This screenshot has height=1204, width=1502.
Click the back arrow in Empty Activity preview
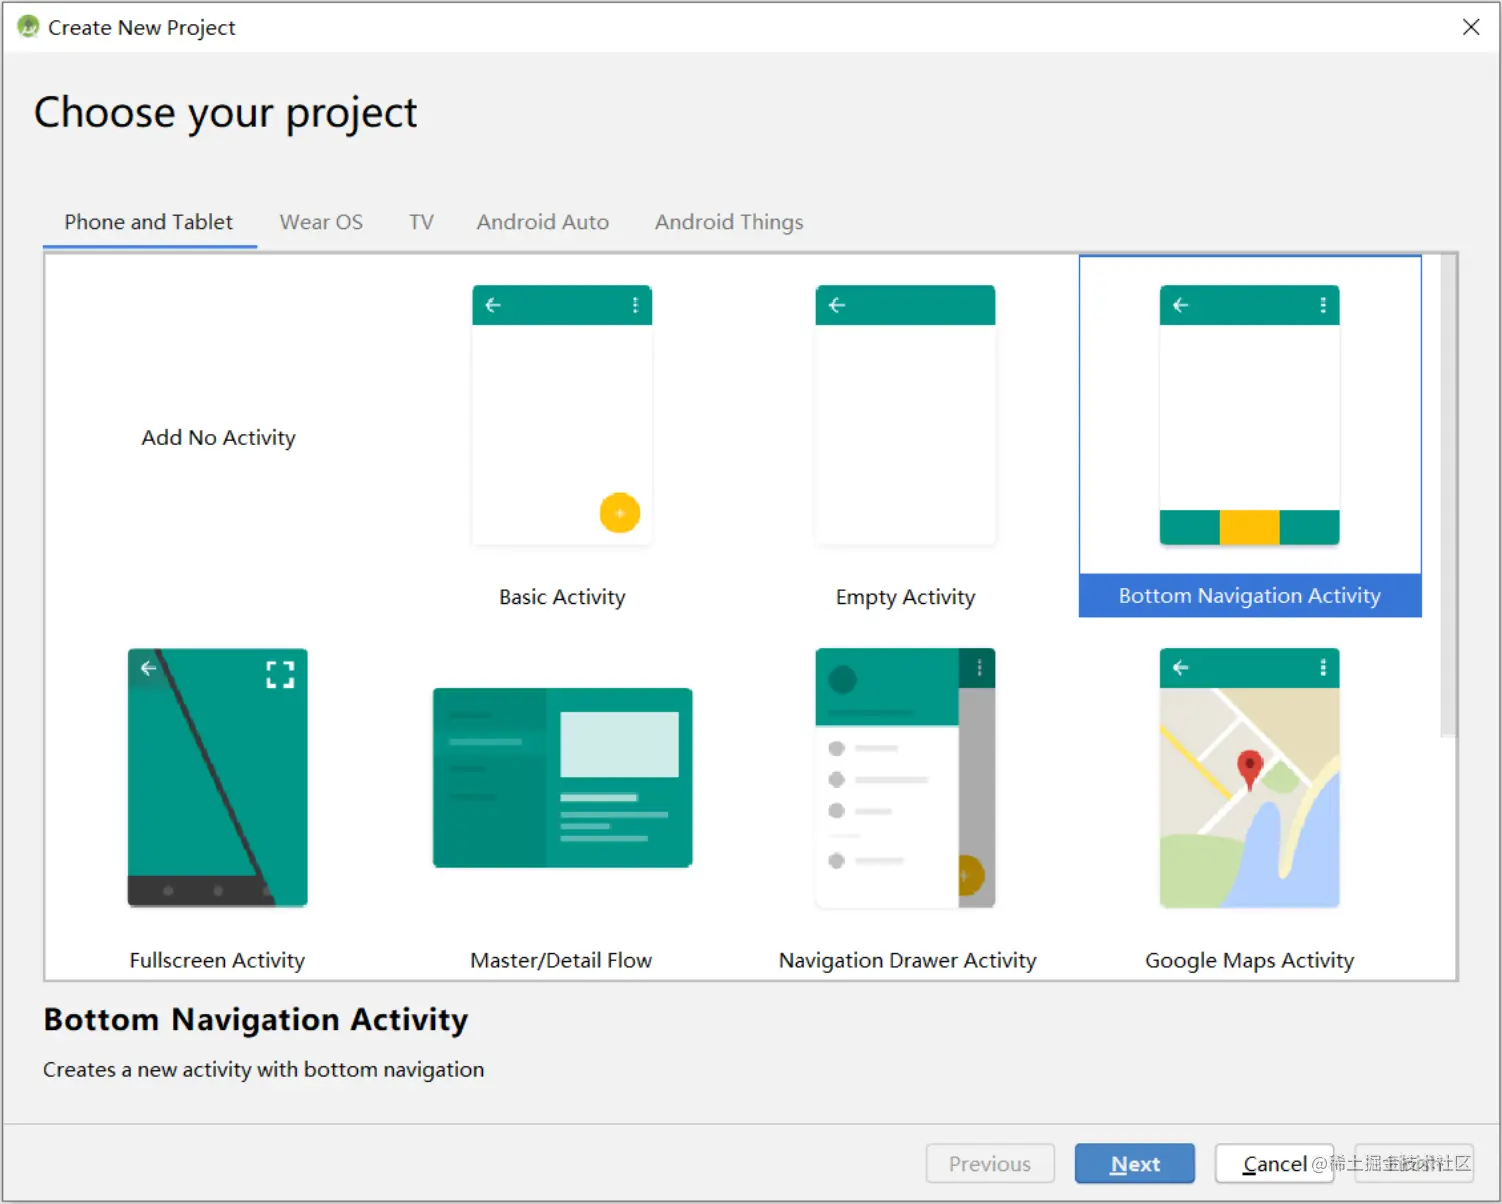pos(837,305)
